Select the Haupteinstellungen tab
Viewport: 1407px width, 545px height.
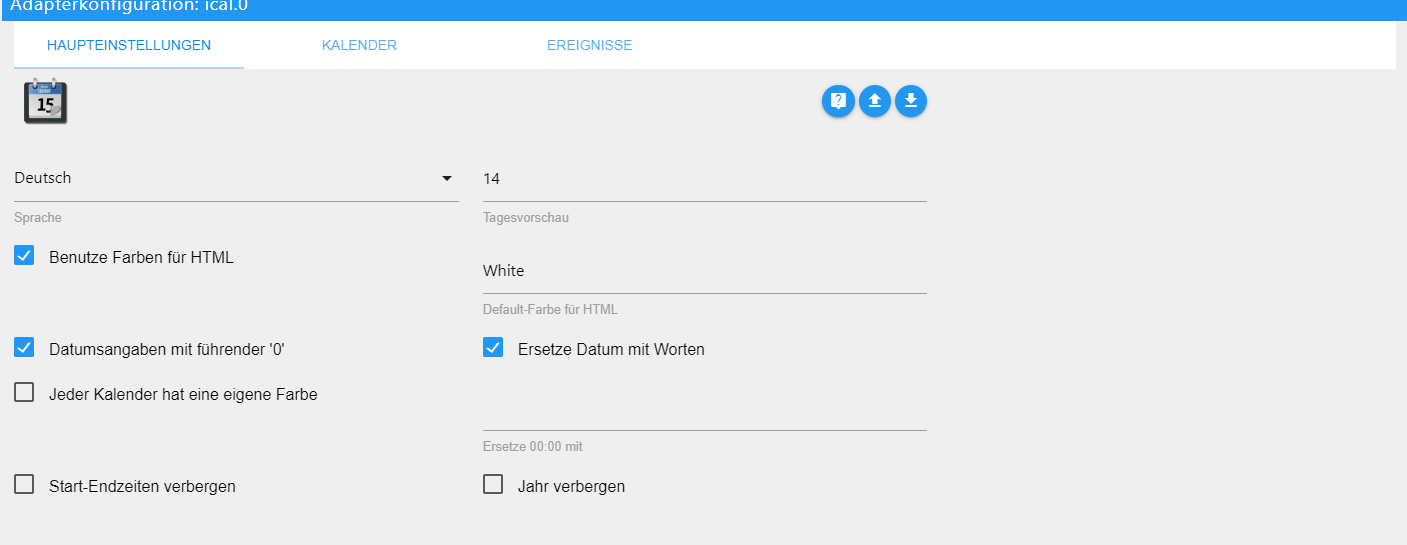(129, 45)
